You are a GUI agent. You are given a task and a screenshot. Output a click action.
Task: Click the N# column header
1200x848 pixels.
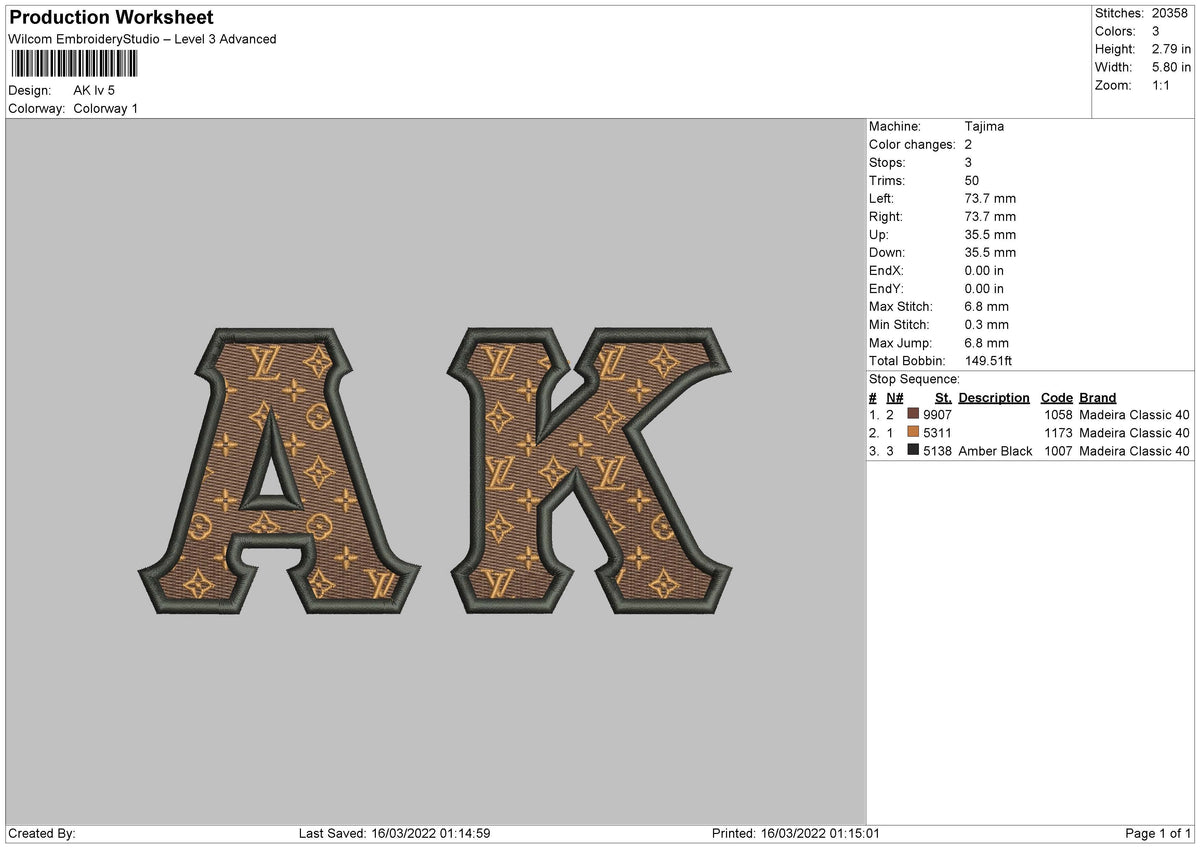click(x=894, y=398)
